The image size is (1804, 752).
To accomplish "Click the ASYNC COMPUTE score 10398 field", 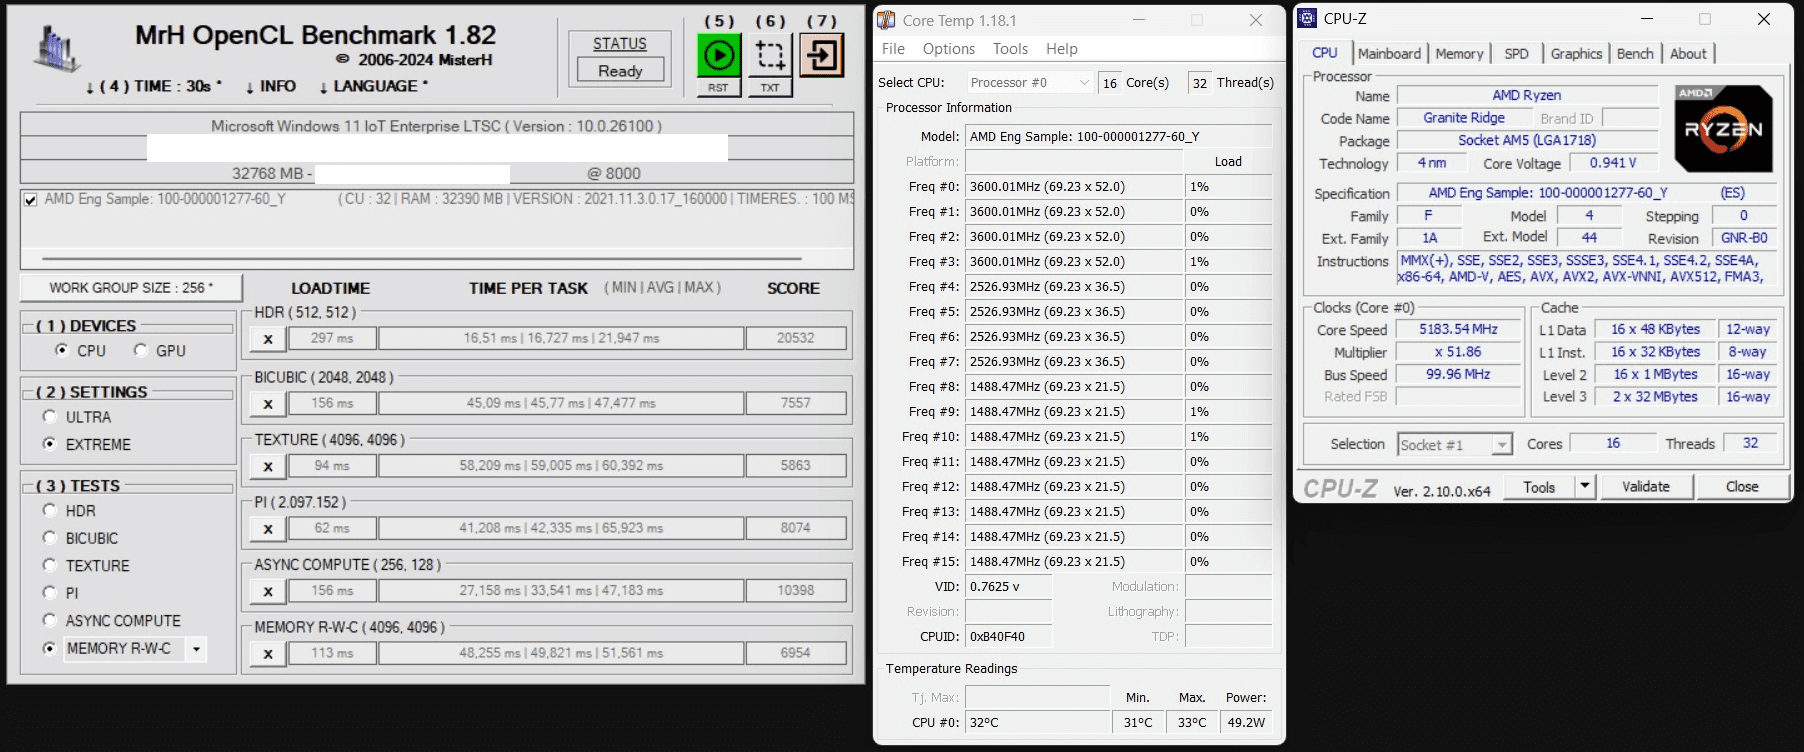I will coord(796,591).
